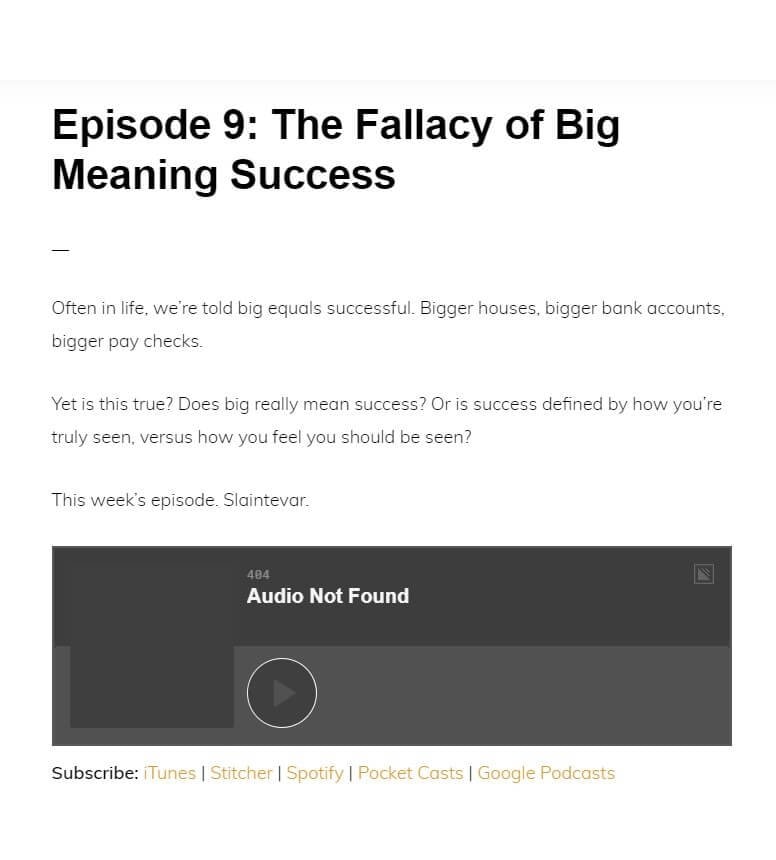Click the 'This week's episode. Slaintevar.' line
Image resolution: width=776 pixels, height=860 pixels.
click(x=180, y=500)
